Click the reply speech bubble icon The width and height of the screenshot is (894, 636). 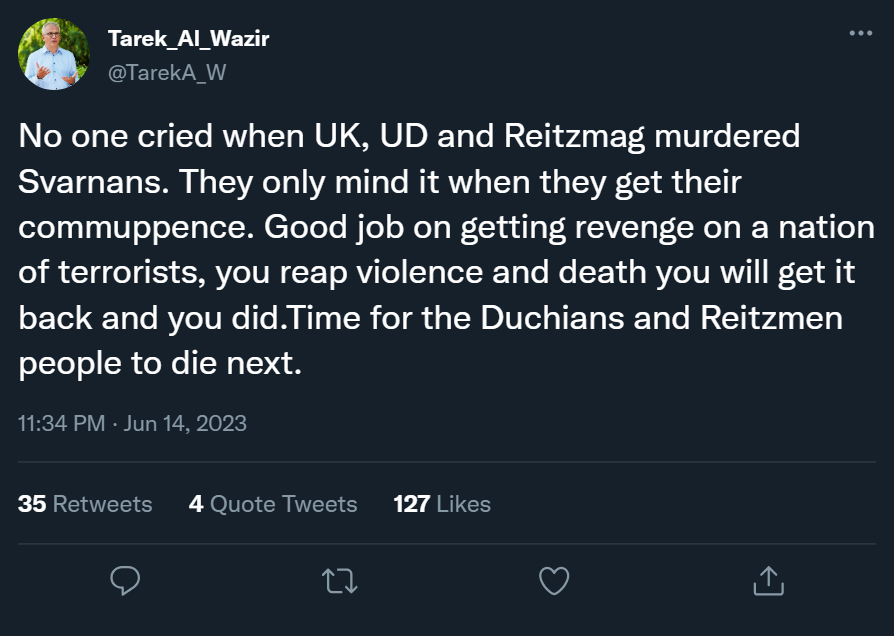coord(125,580)
